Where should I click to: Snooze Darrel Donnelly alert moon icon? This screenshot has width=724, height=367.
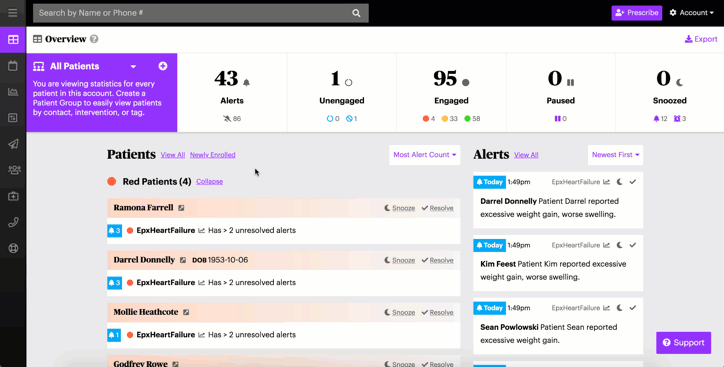point(620,182)
